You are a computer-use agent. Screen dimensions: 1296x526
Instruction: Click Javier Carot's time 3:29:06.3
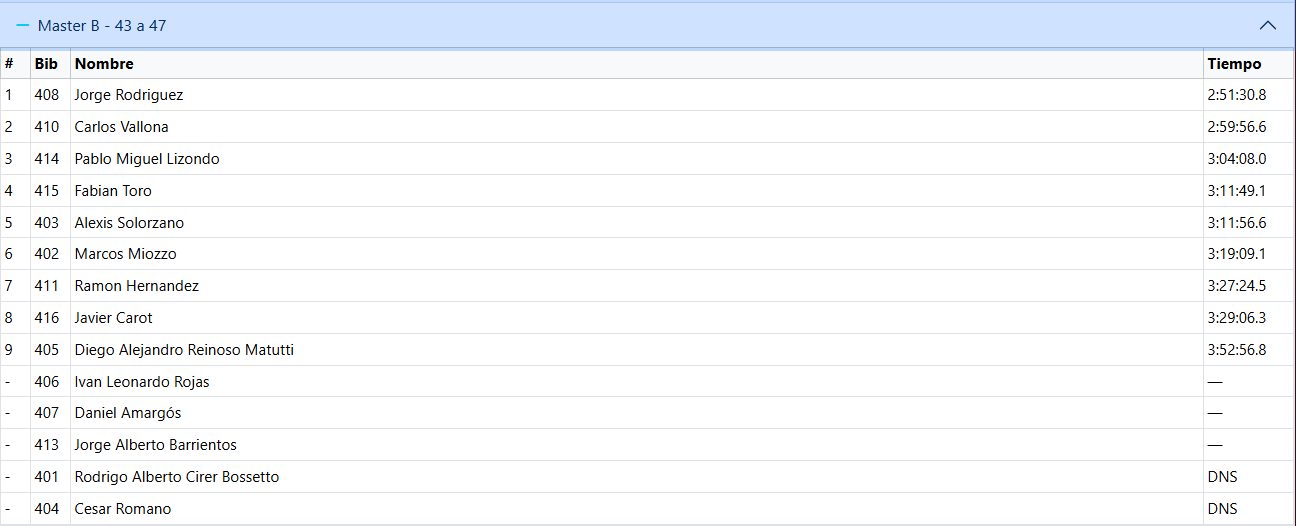[x=1237, y=318]
